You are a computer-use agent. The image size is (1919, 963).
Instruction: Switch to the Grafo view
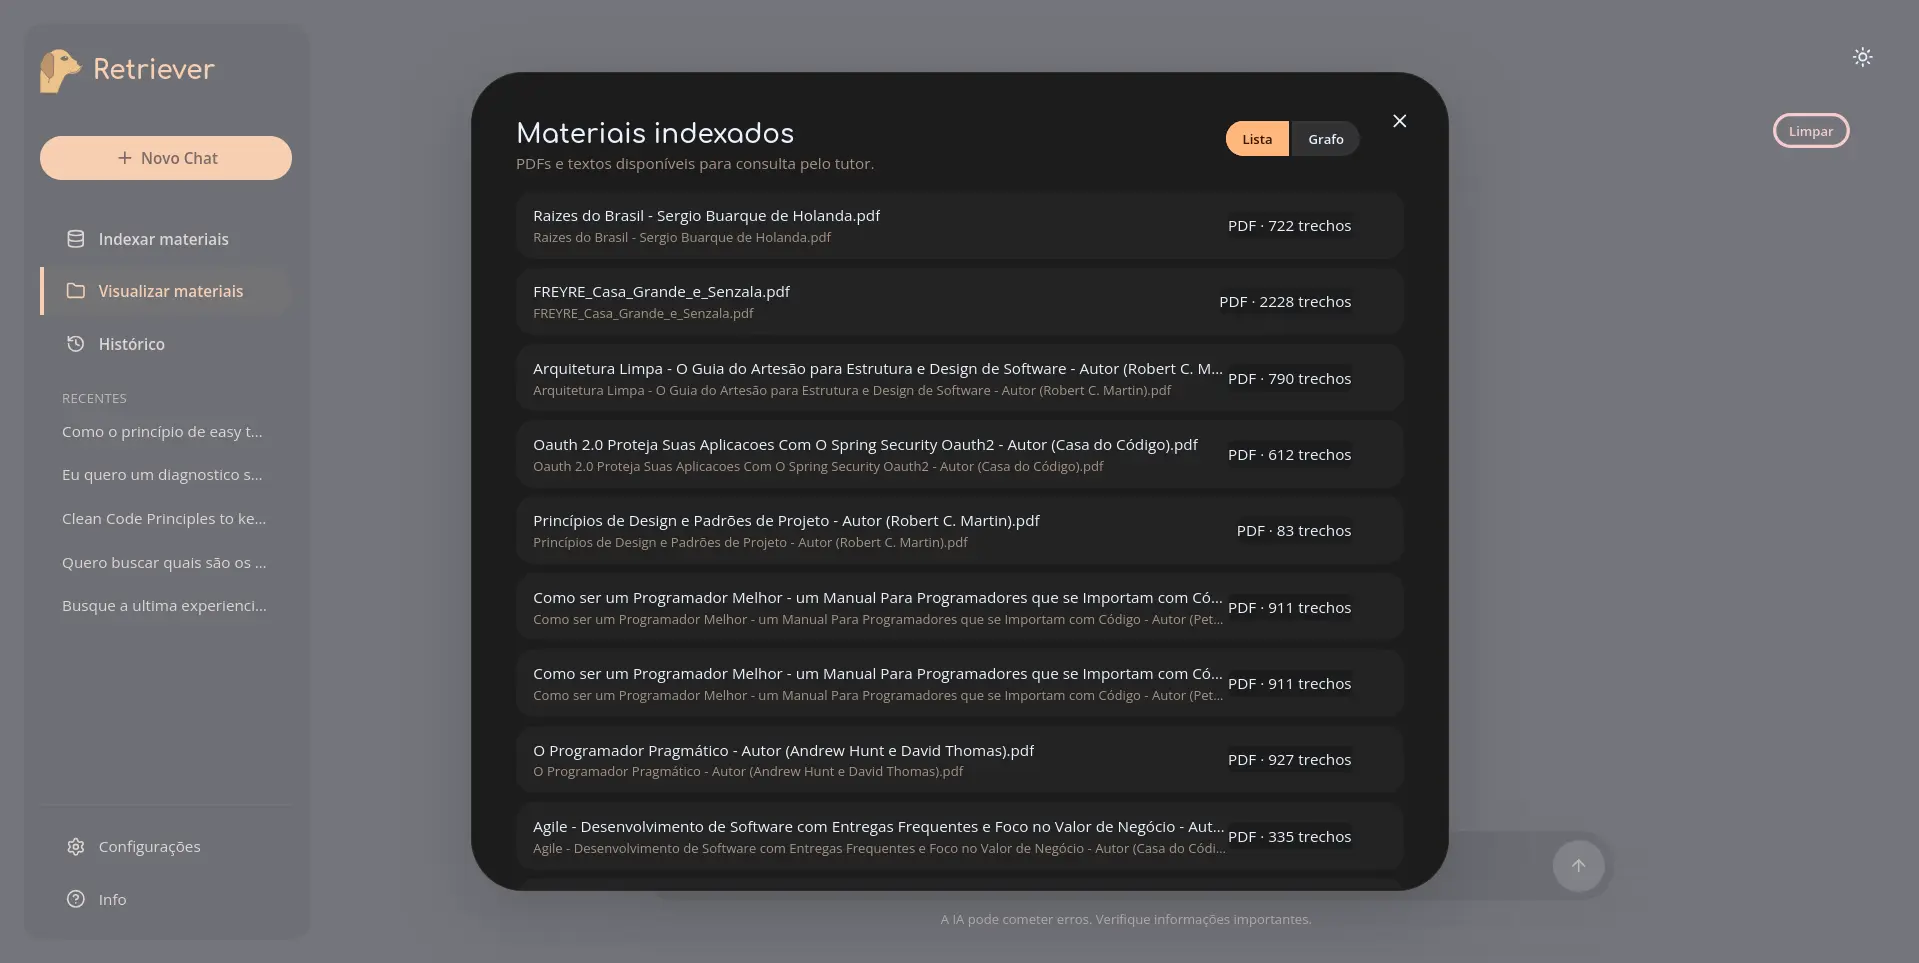[x=1325, y=139]
